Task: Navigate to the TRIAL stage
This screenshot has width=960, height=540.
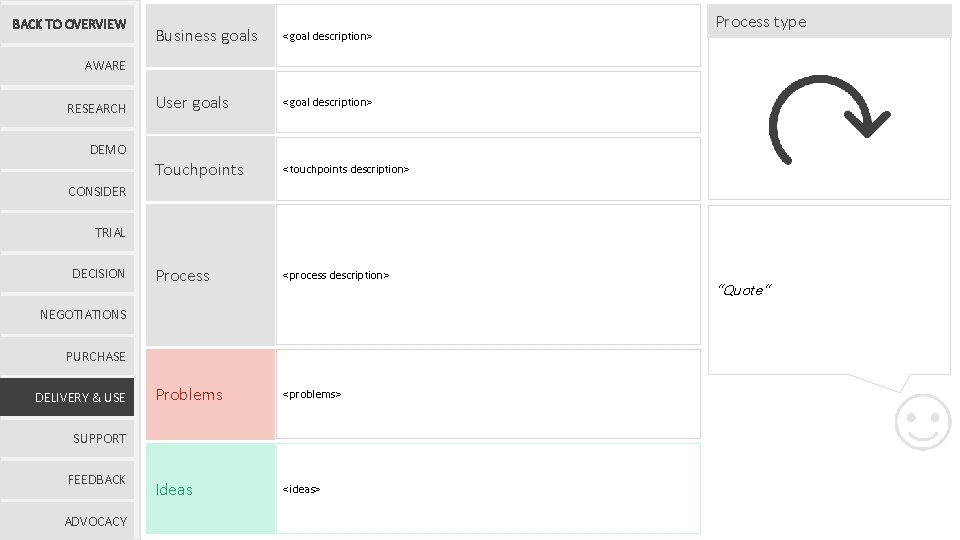Action: 68,233
